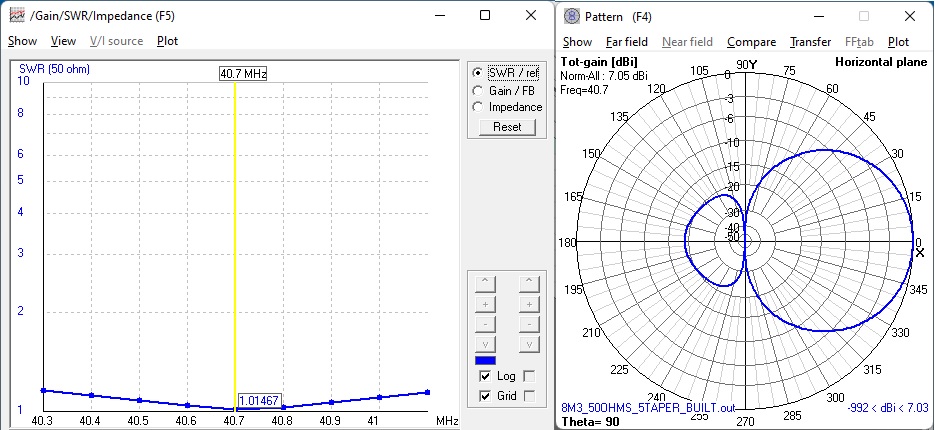The width and height of the screenshot is (935, 430).
Task: Open the Transfer menu
Action: (810, 42)
